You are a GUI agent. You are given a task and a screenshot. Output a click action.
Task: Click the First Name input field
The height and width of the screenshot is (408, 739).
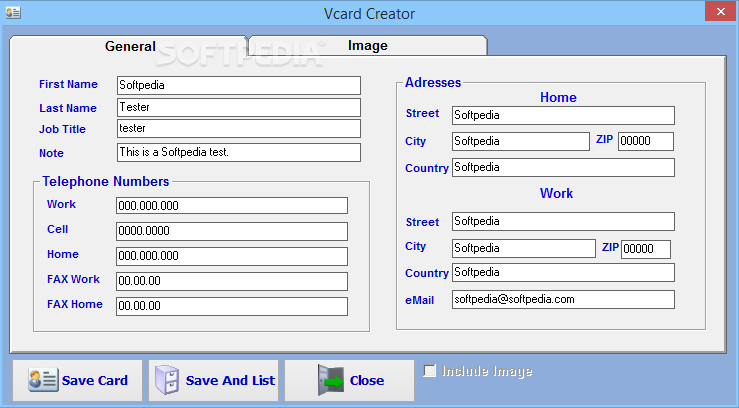[238, 85]
